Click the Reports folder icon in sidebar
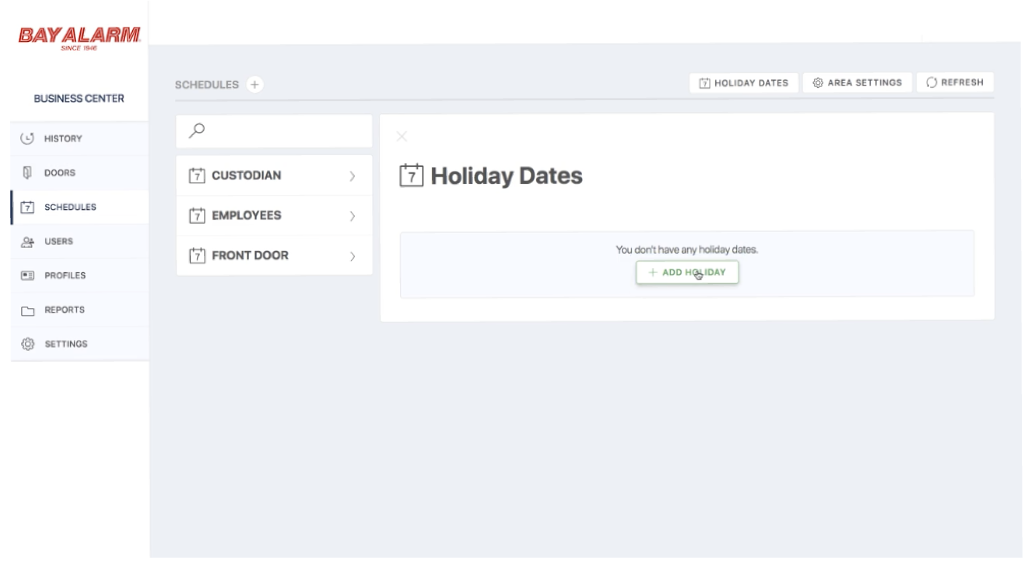Screen dimensions: 1025x577 (27, 310)
